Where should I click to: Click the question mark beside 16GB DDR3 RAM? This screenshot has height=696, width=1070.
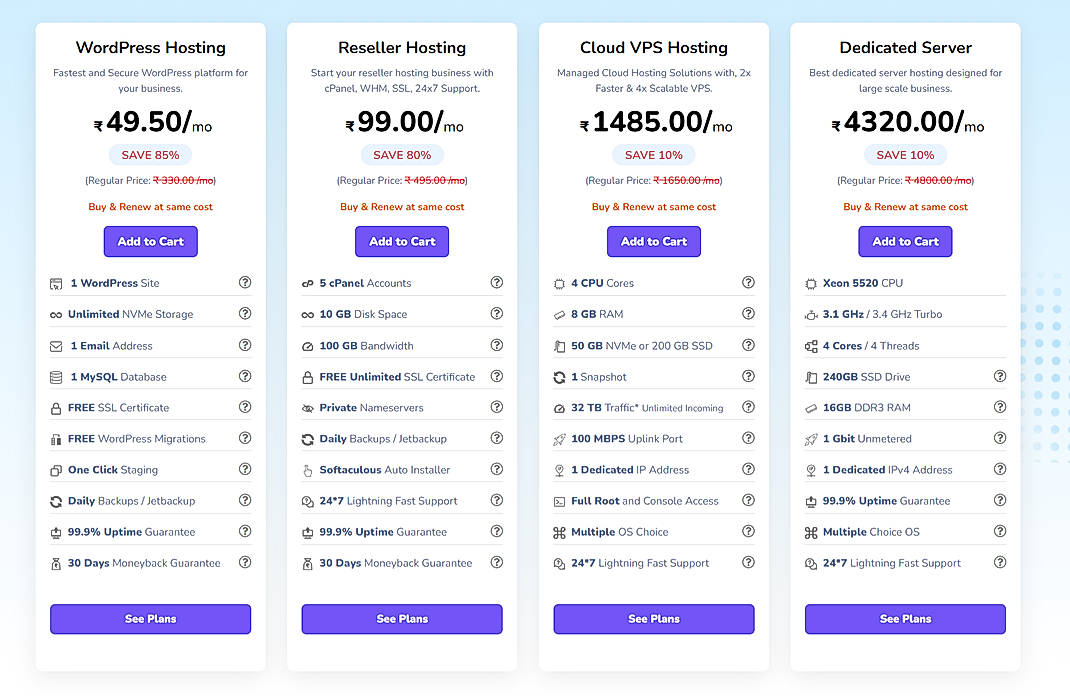[x=1000, y=407]
